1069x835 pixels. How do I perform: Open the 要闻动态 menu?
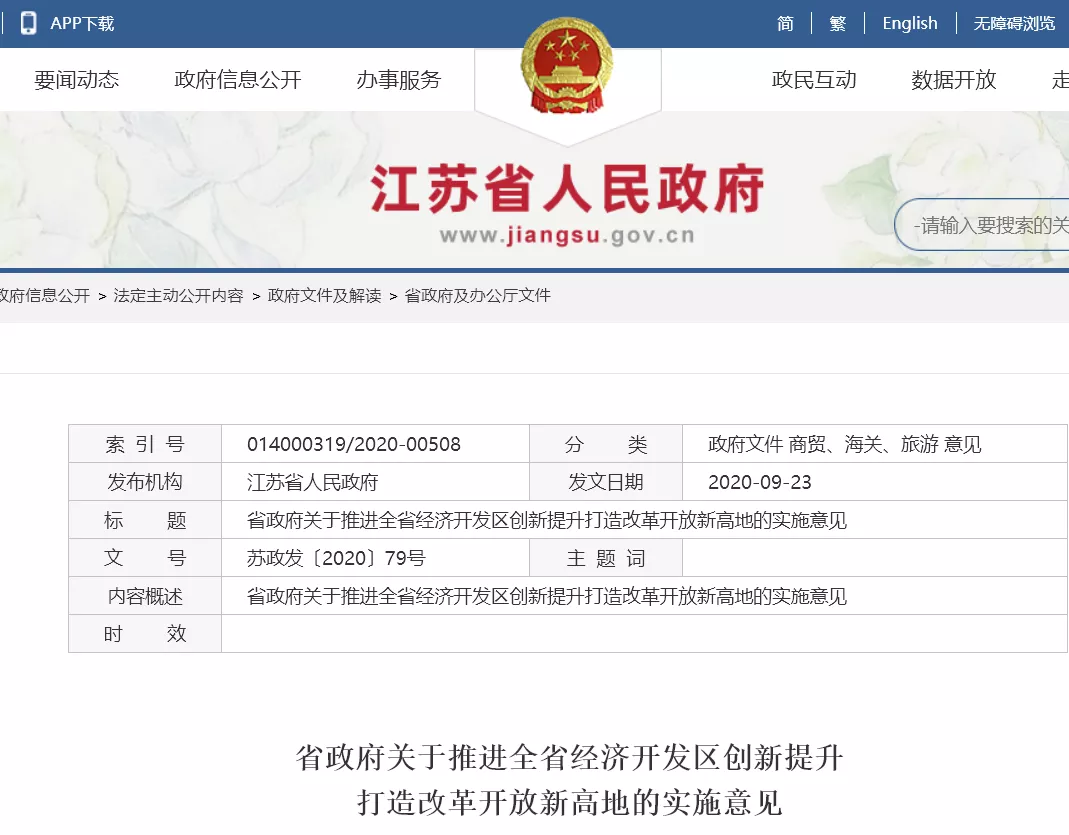(77, 80)
